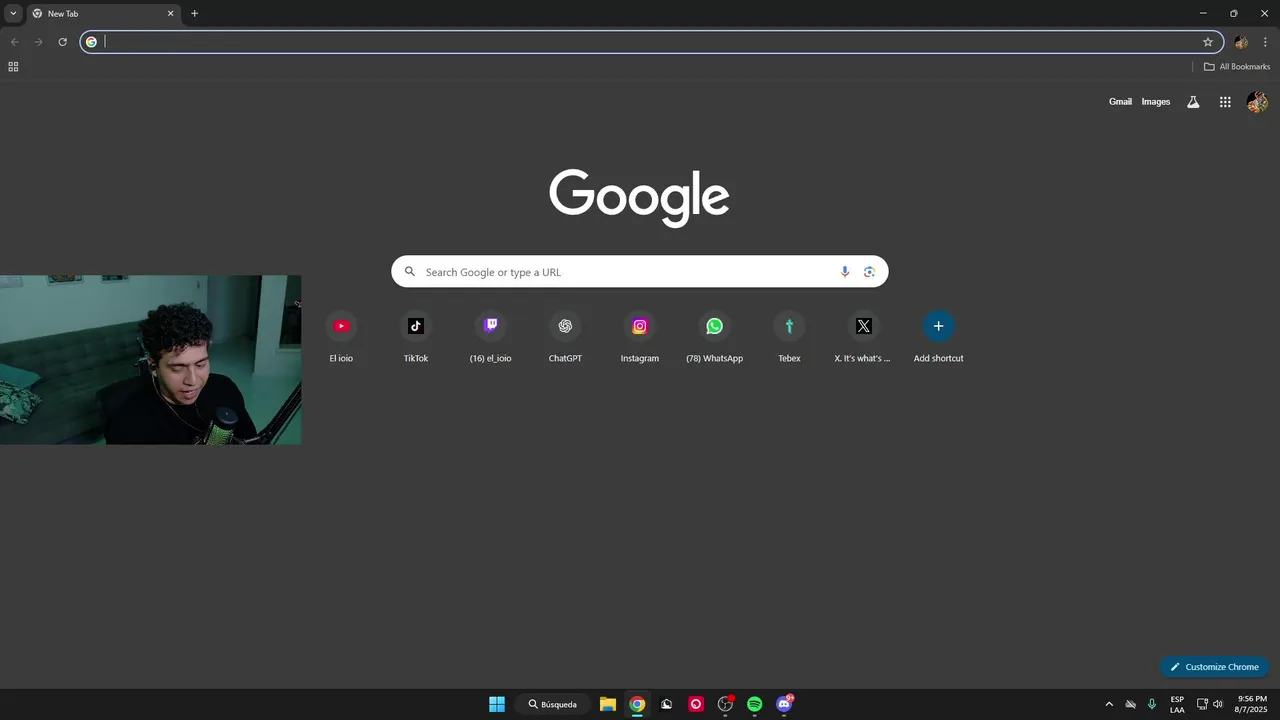
Task: Click the microphone tray icon
Action: [x=1152, y=704]
